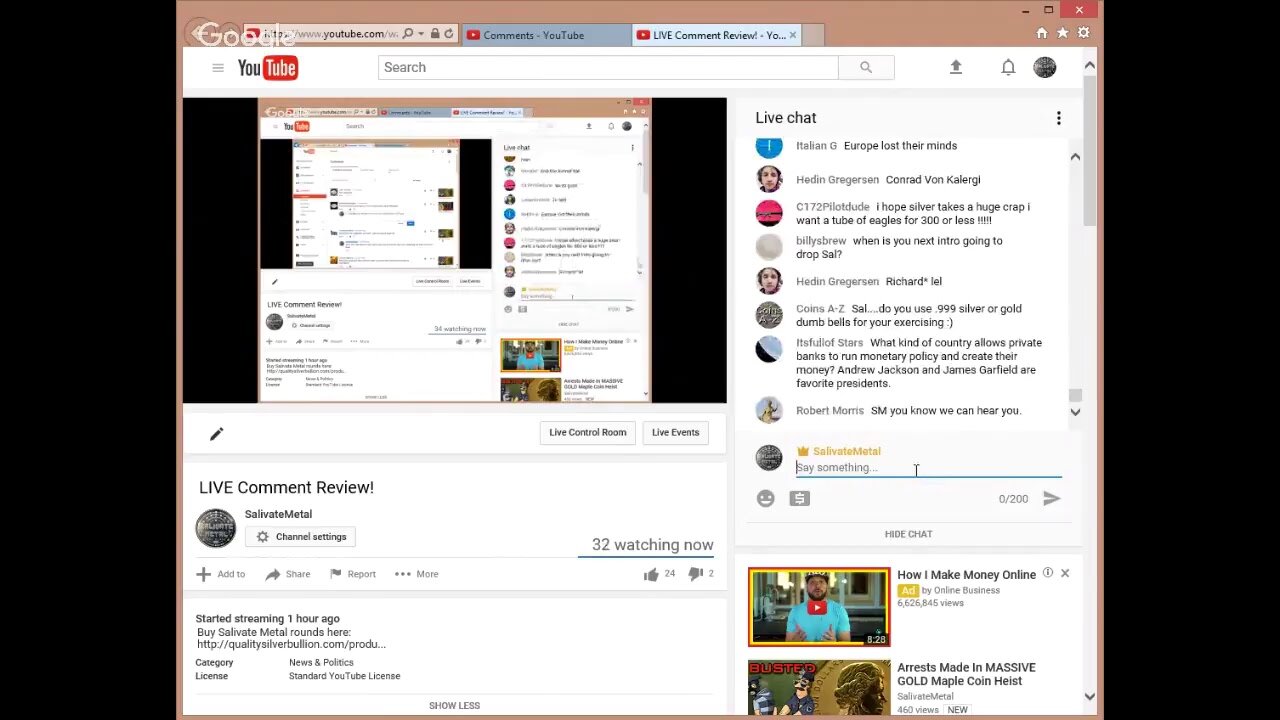Open the Live Events page
The image size is (1280, 720).
pyautogui.click(x=676, y=432)
